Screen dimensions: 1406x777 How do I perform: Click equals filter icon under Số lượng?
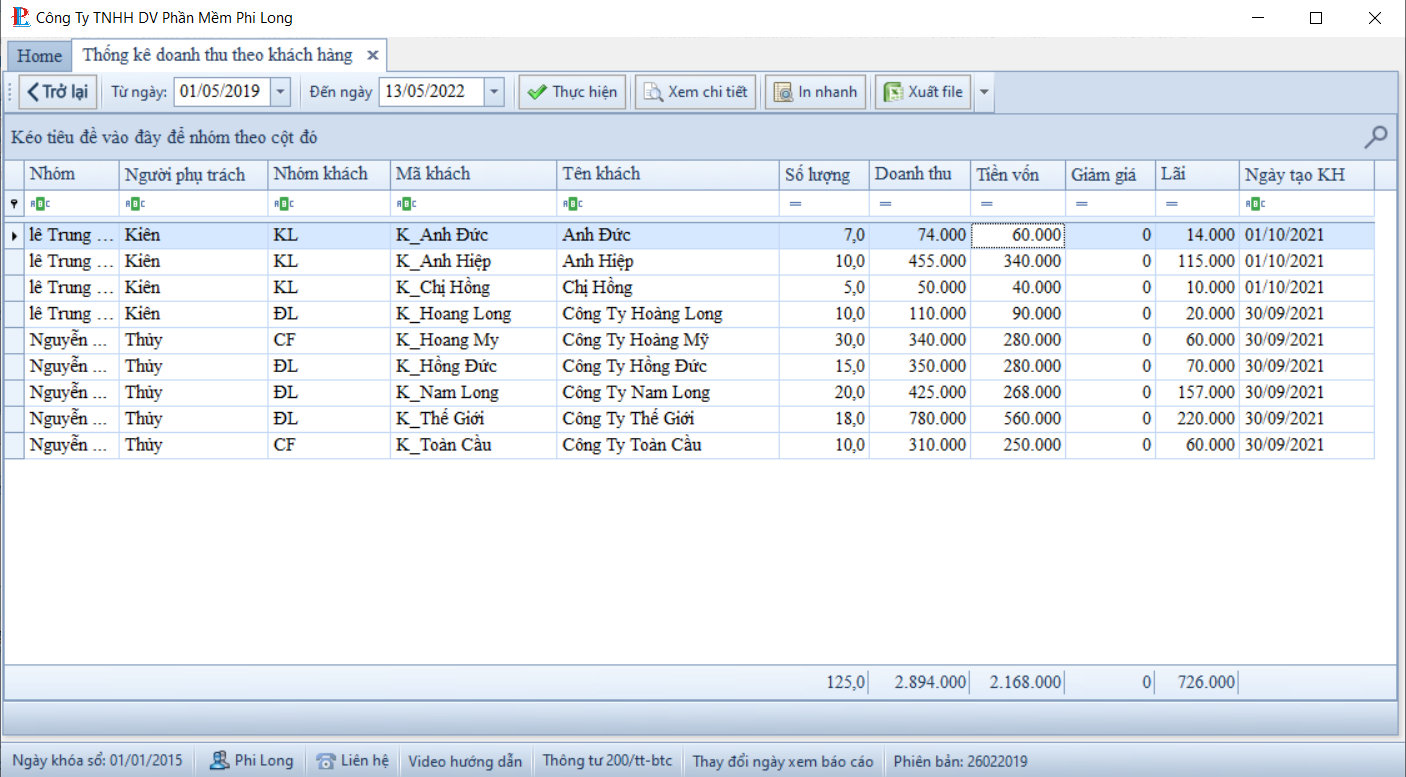click(796, 204)
